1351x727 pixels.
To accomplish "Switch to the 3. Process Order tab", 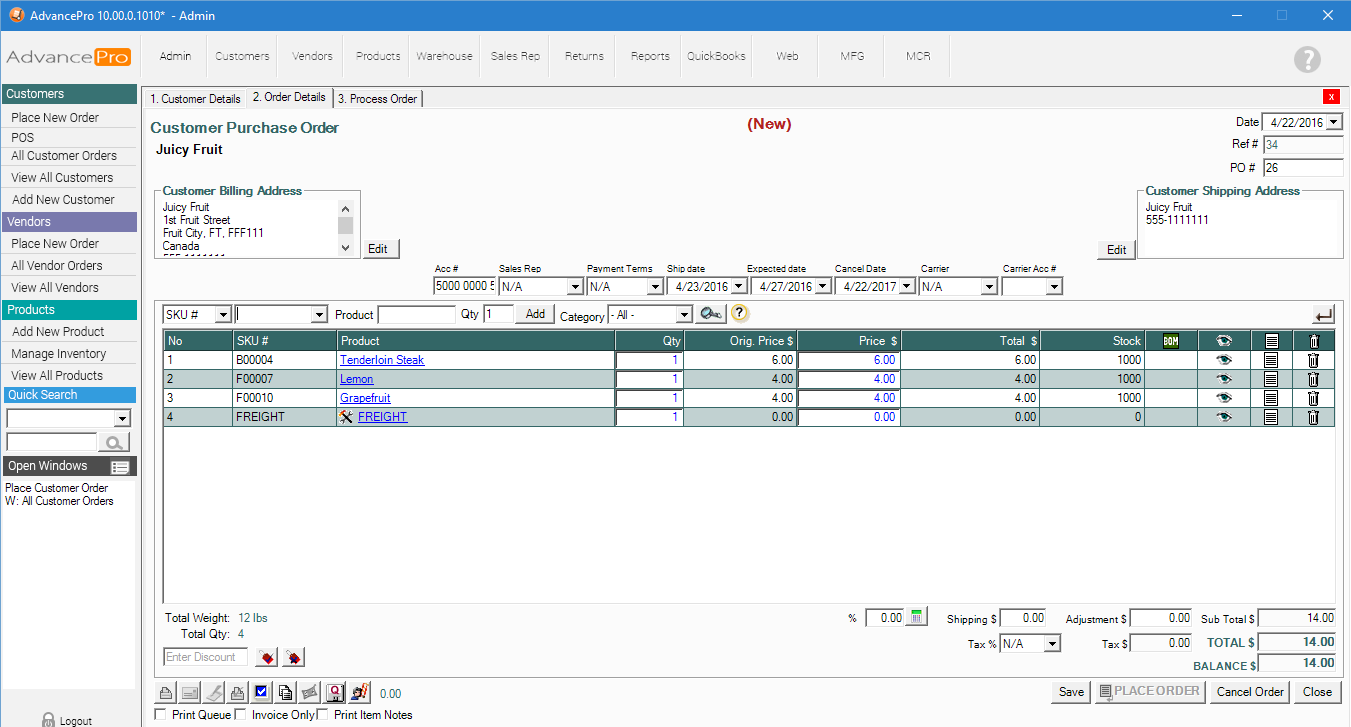I will pos(378,99).
